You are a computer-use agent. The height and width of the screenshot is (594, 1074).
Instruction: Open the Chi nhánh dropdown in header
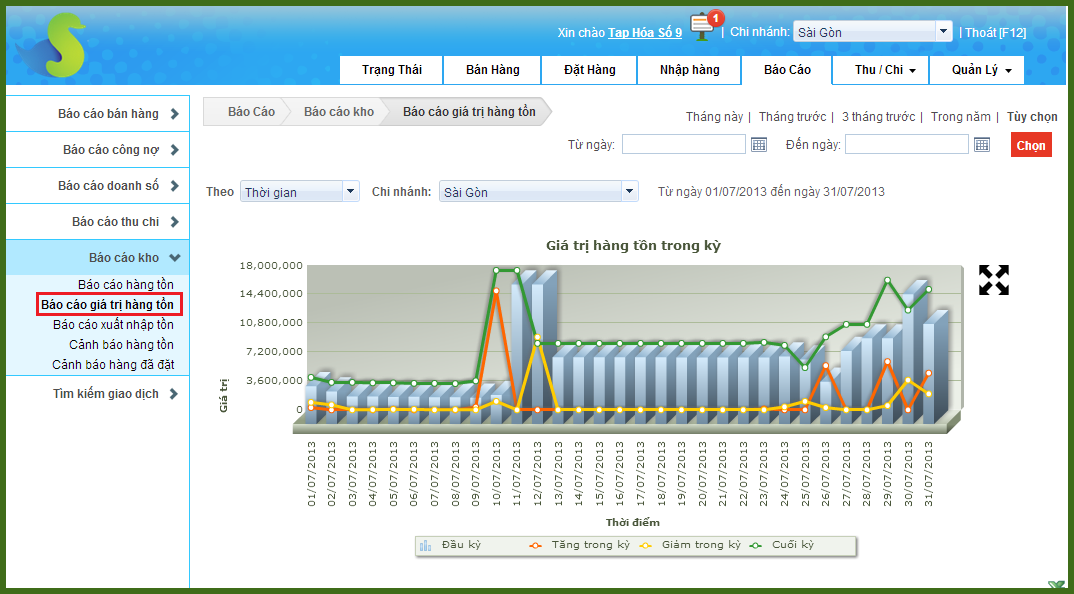coord(873,32)
